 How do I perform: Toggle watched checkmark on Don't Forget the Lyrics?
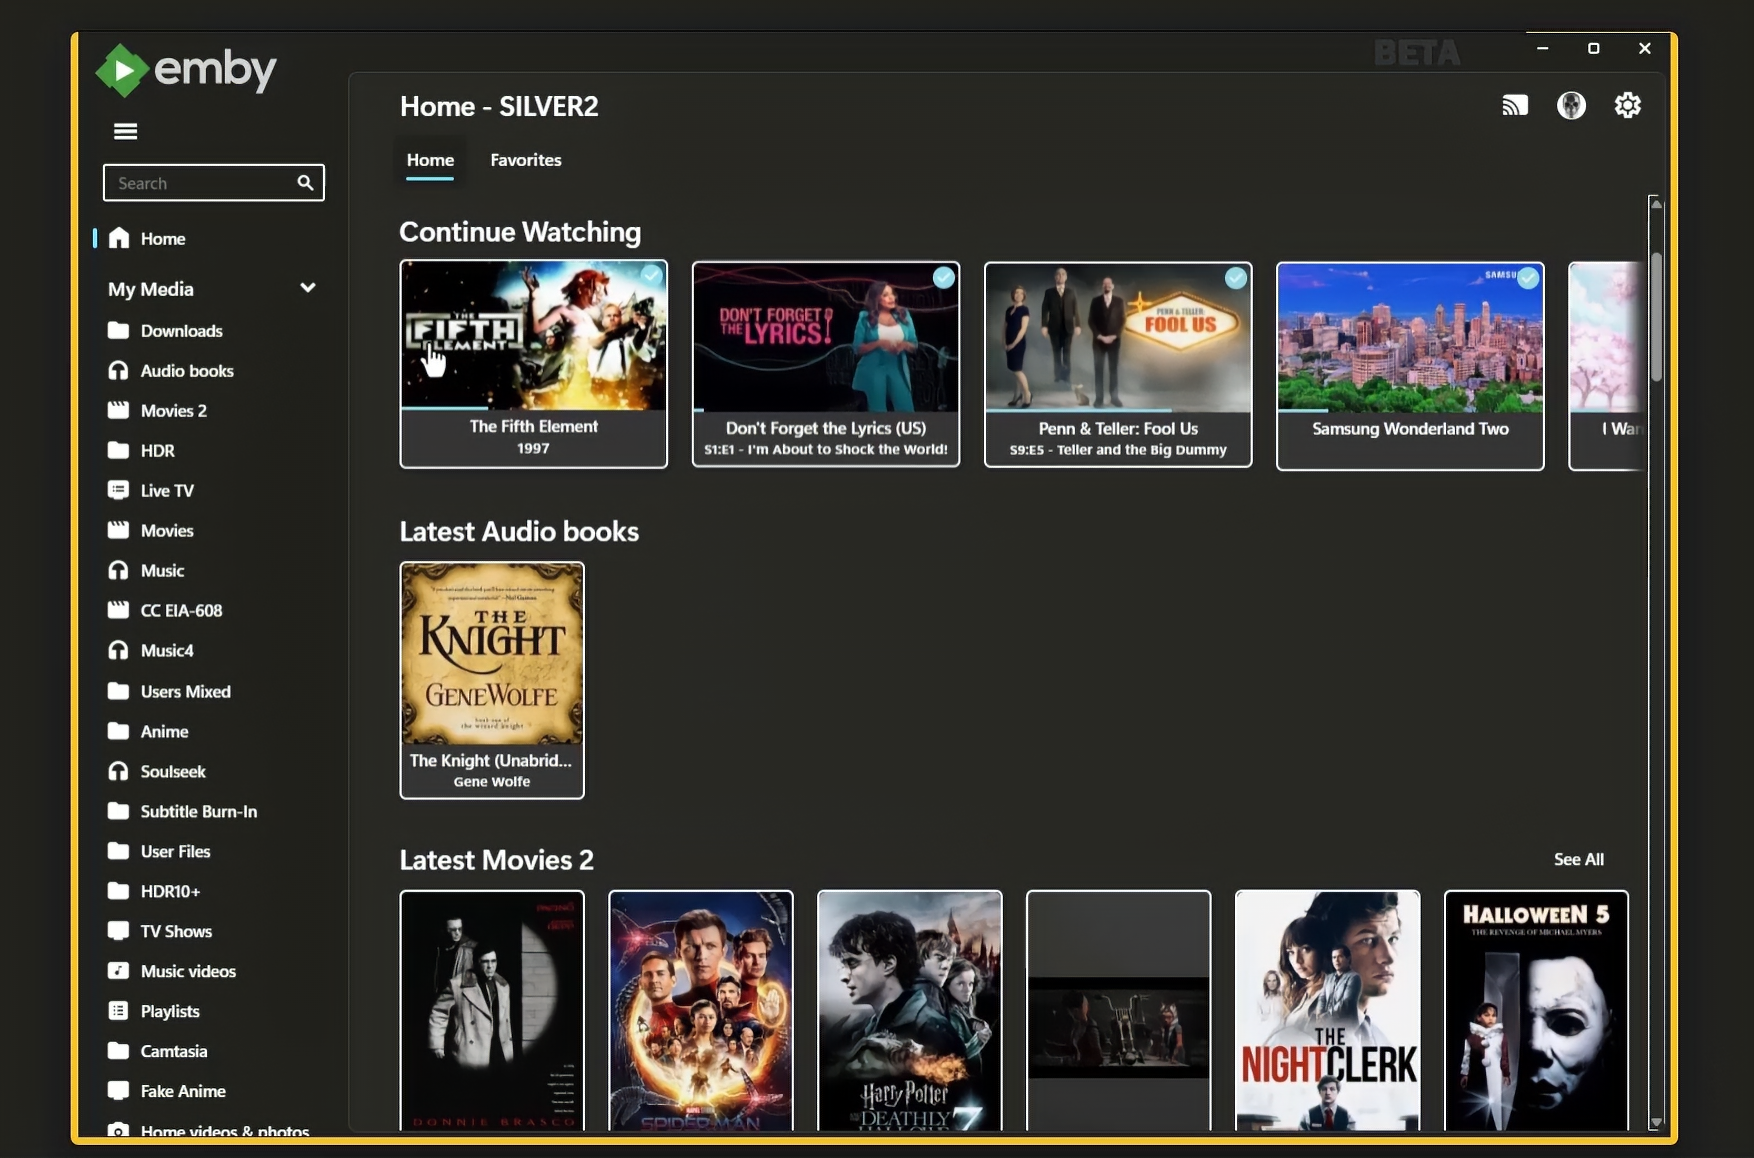(x=944, y=278)
